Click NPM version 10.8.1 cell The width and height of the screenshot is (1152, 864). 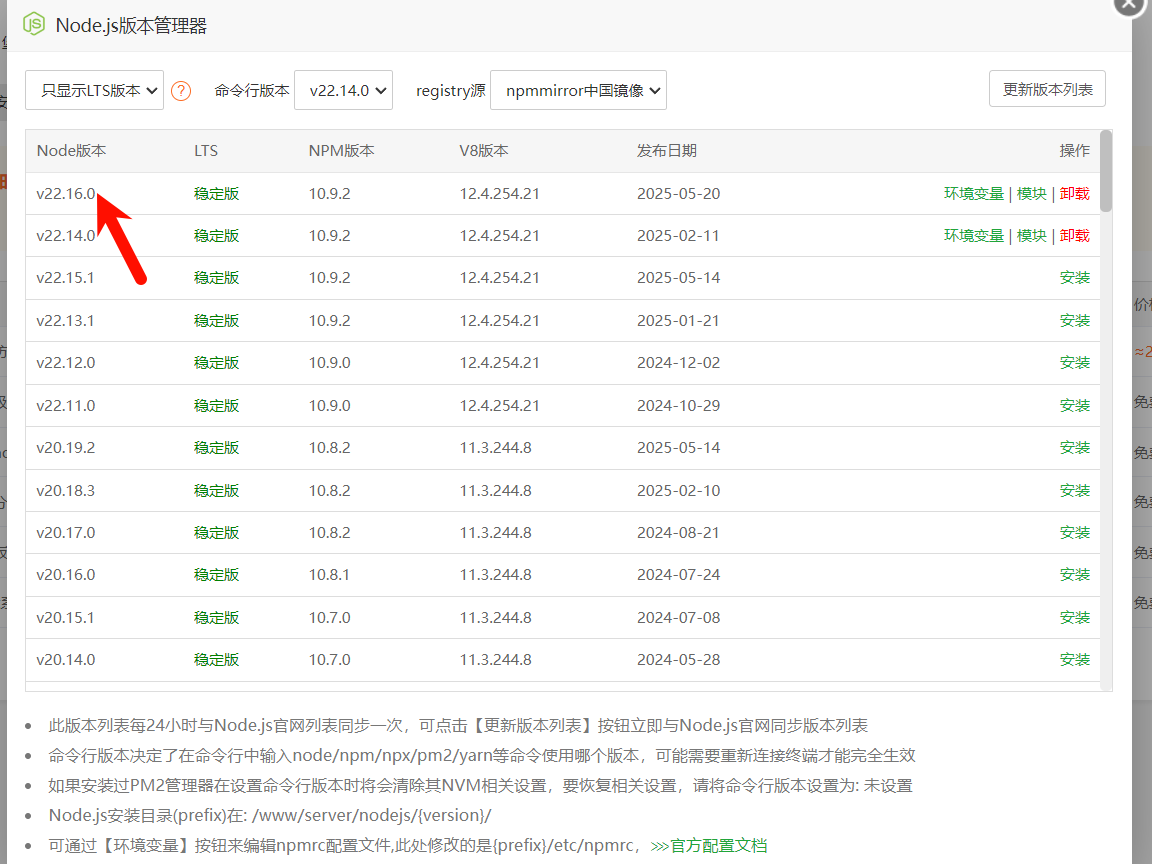[x=329, y=575]
